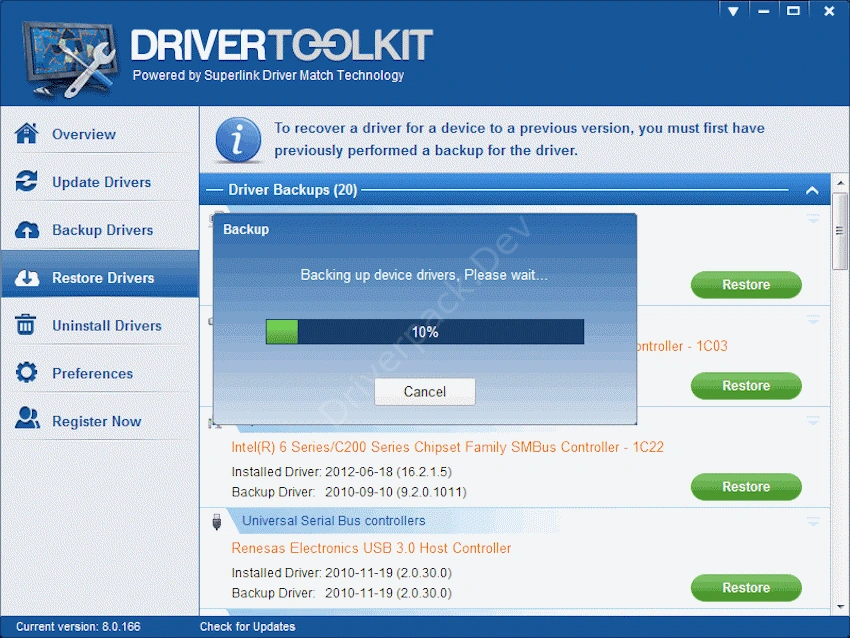Viewport: 850px width, 638px height.
Task: Switch to Backup Drivers page
Action: point(100,230)
